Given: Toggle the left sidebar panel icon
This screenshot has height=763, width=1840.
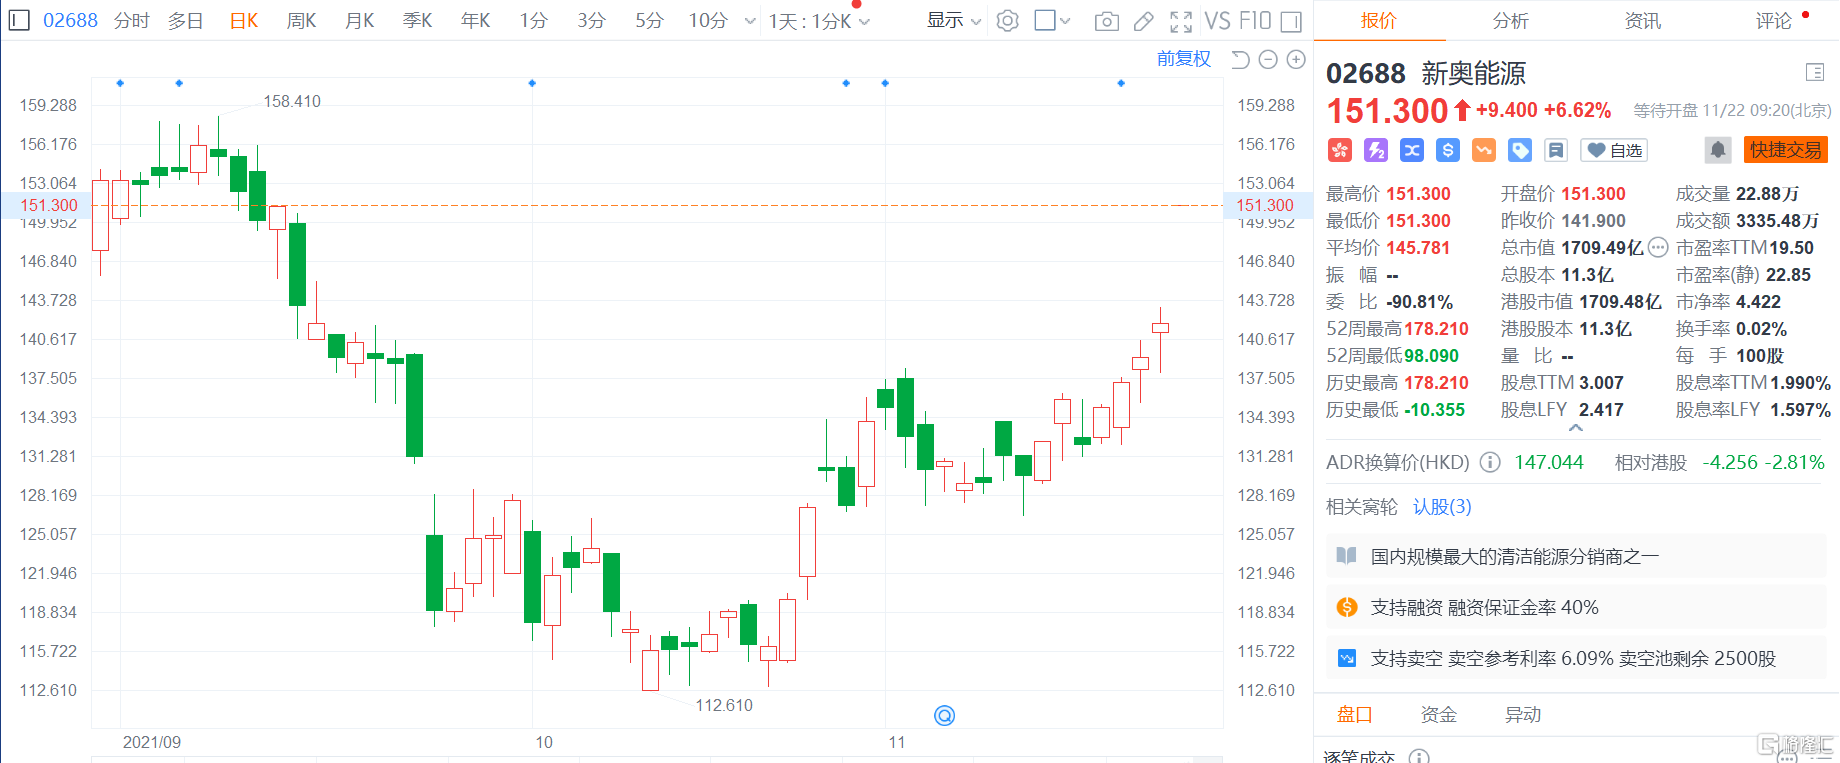Looking at the screenshot, I should (19, 20).
